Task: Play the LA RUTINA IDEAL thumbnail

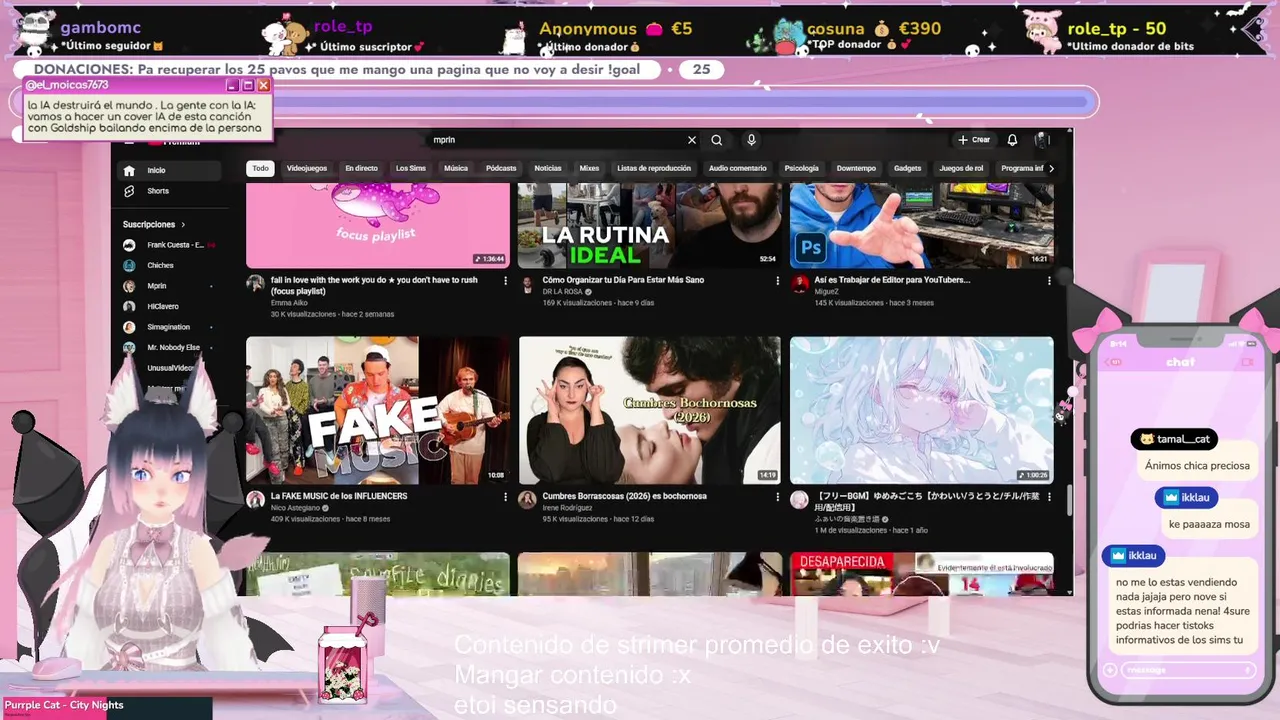Action: pyautogui.click(x=649, y=225)
